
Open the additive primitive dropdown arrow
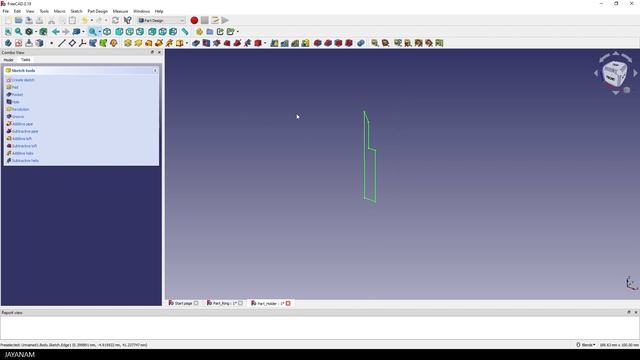tap(187, 43)
